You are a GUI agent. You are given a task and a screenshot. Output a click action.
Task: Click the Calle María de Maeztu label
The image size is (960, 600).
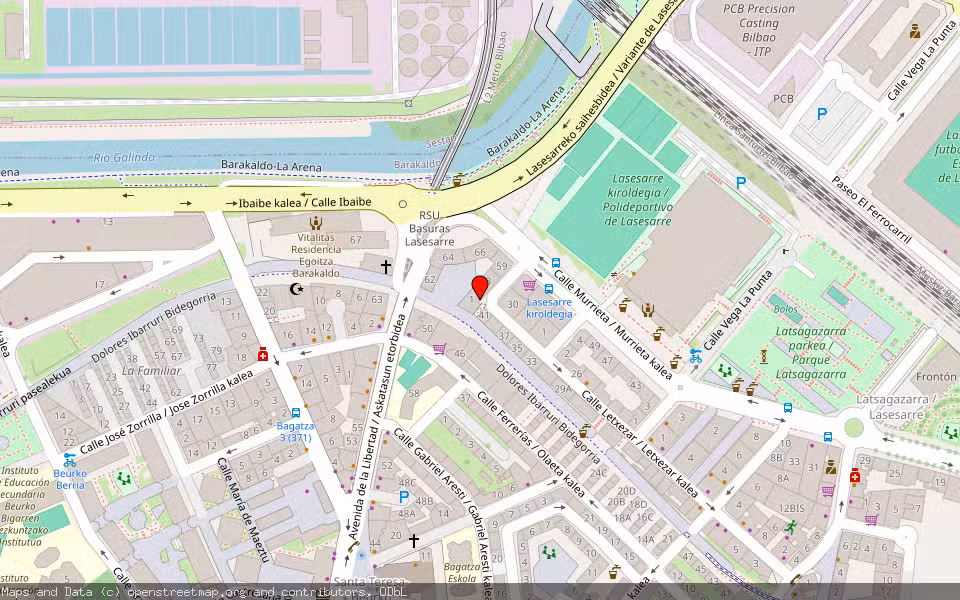pos(243,509)
